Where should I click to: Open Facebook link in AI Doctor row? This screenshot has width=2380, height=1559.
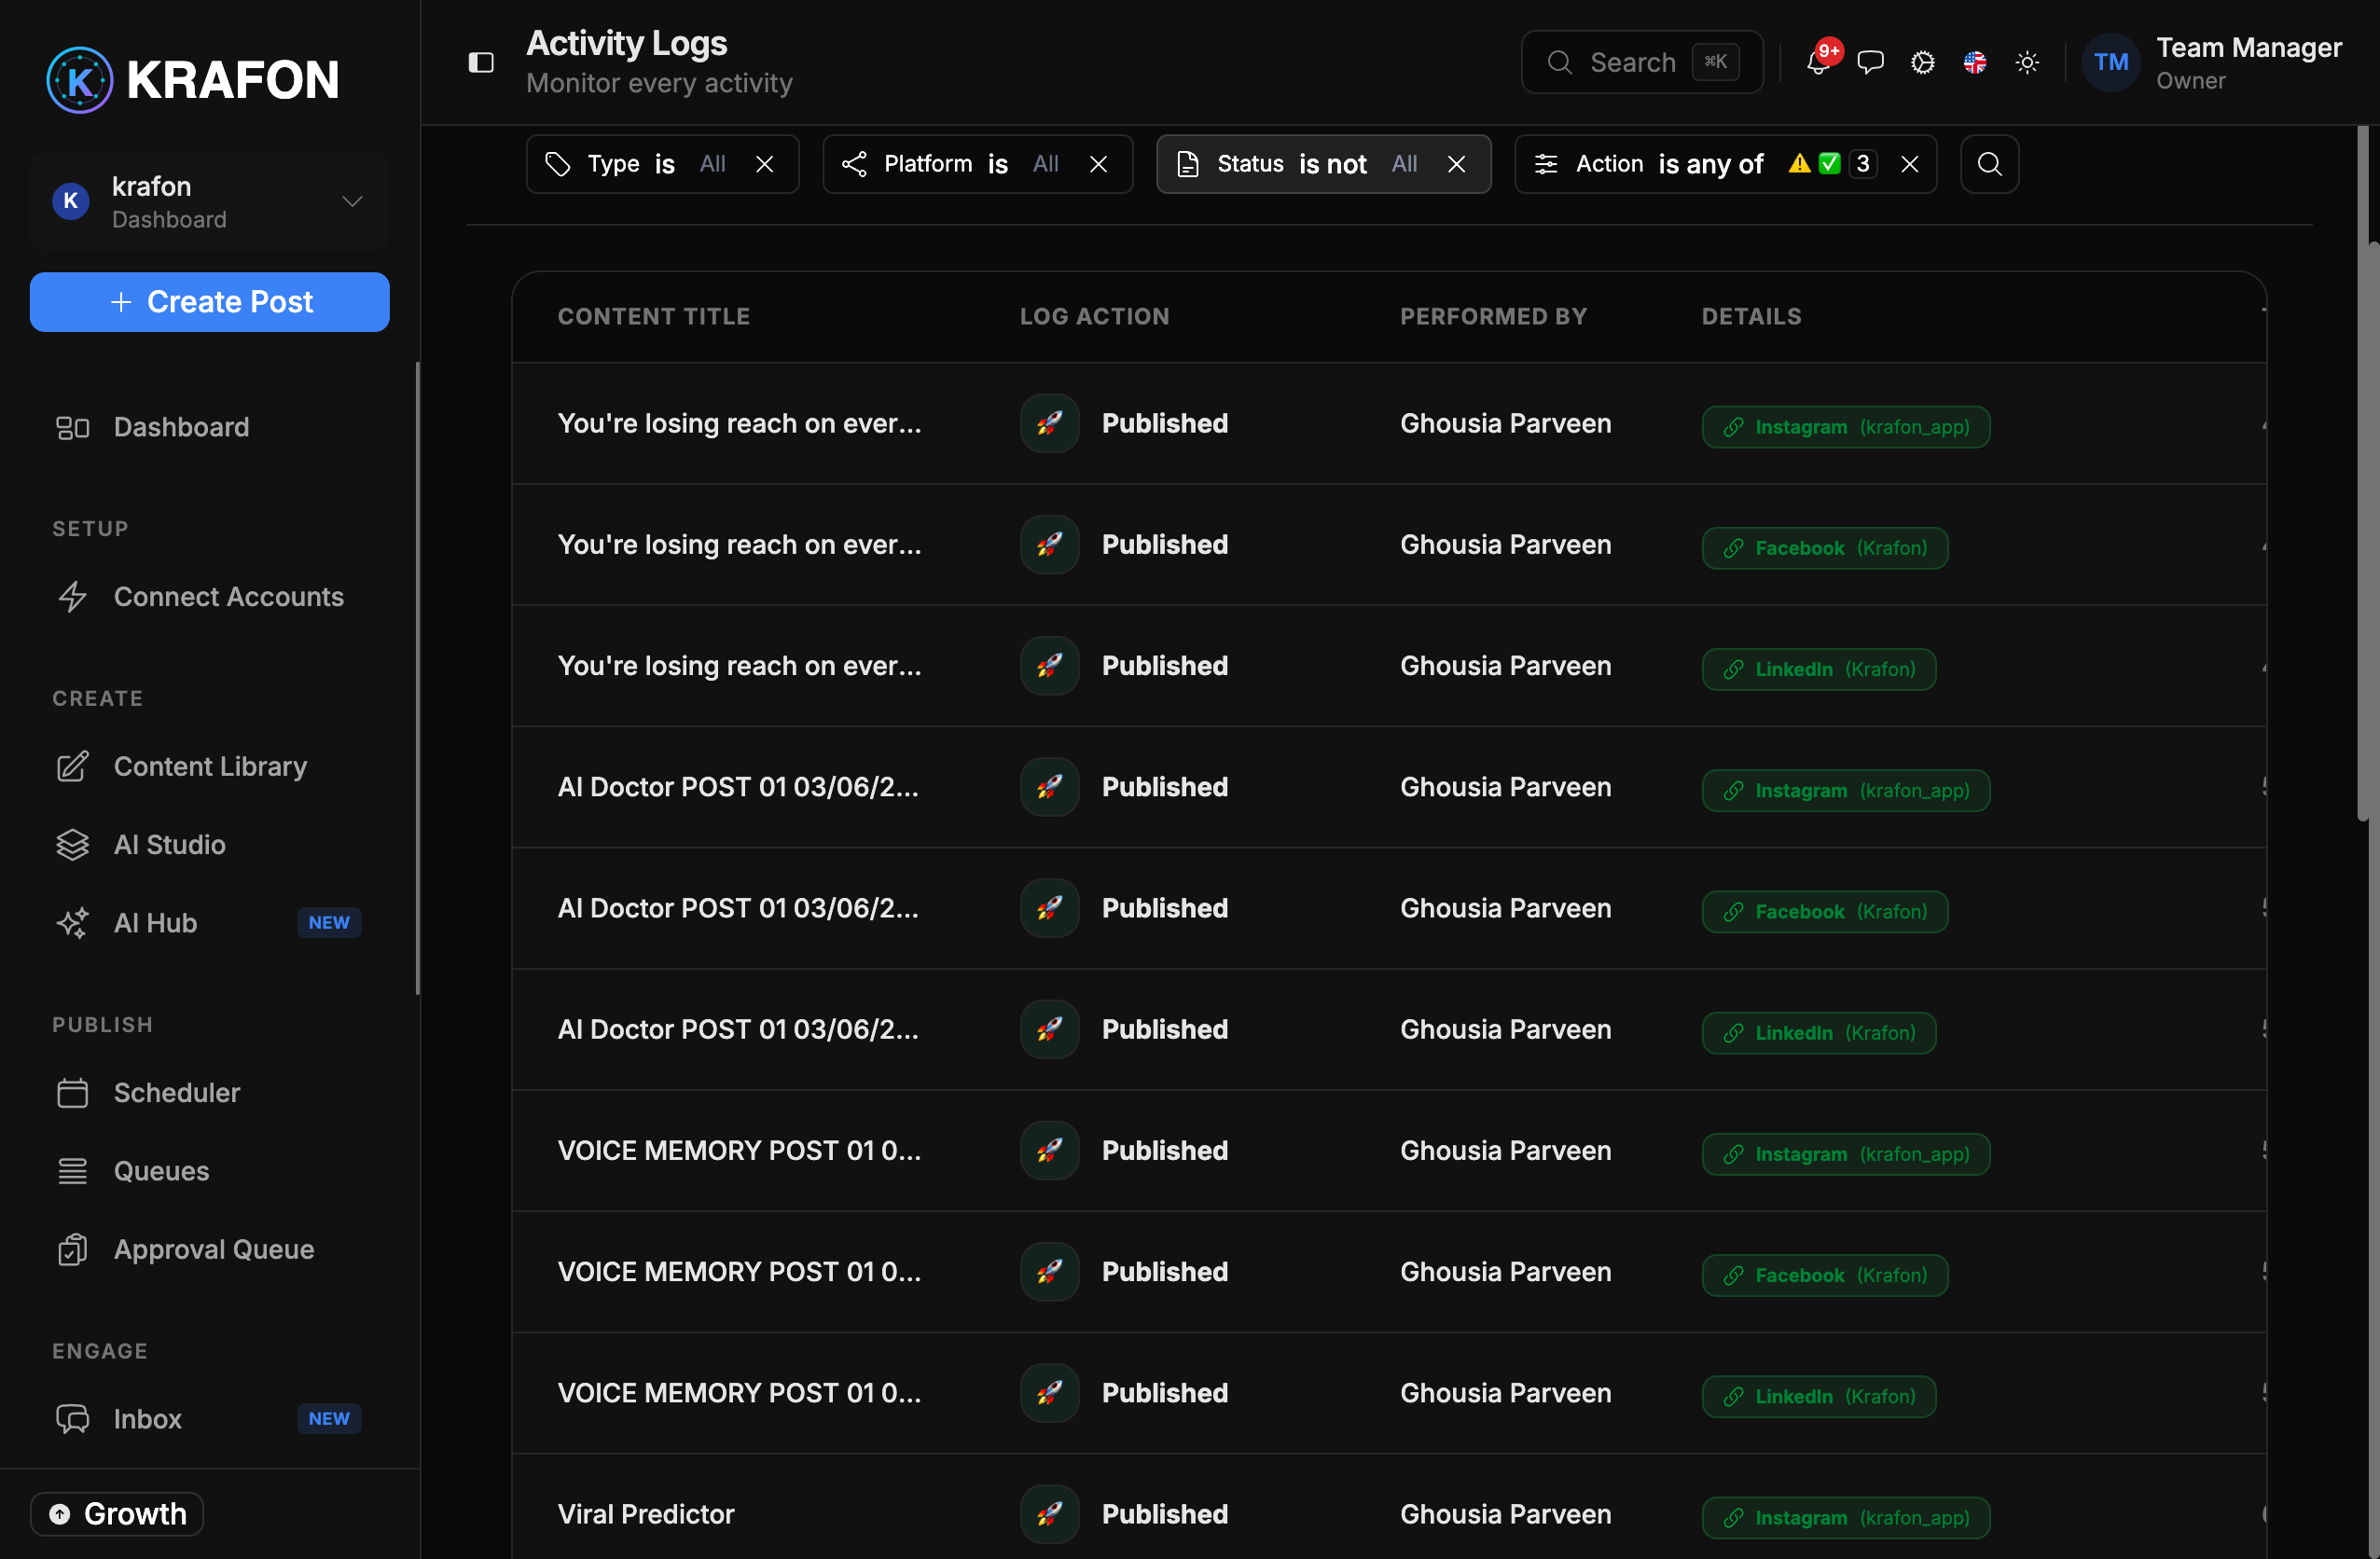(1825, 912)
